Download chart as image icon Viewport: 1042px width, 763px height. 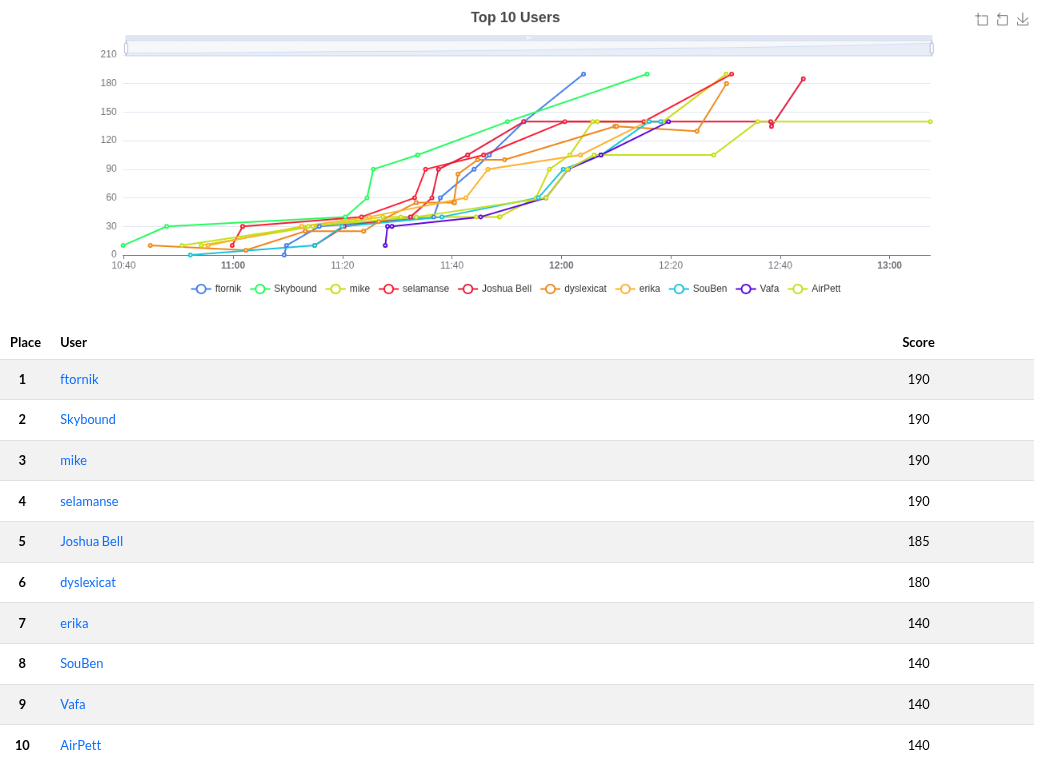click(x=1022, y=20)
